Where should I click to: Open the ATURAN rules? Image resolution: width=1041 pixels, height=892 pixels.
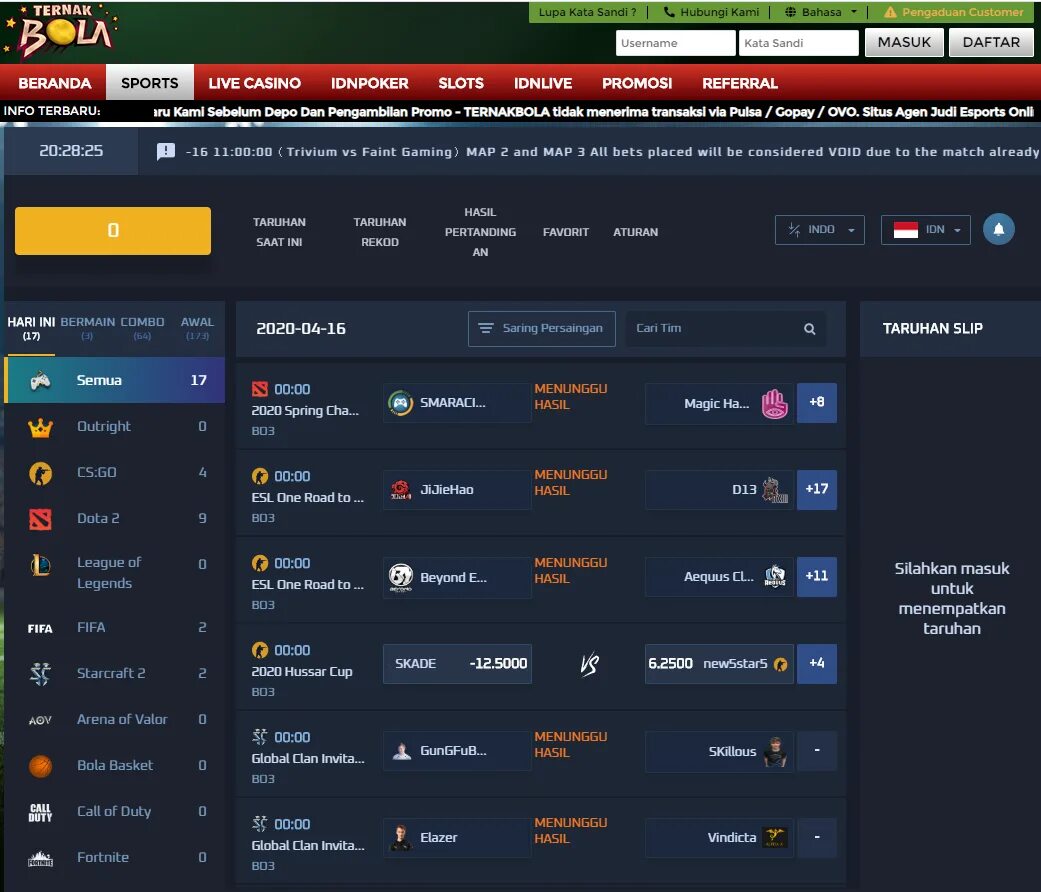point(635,232)
